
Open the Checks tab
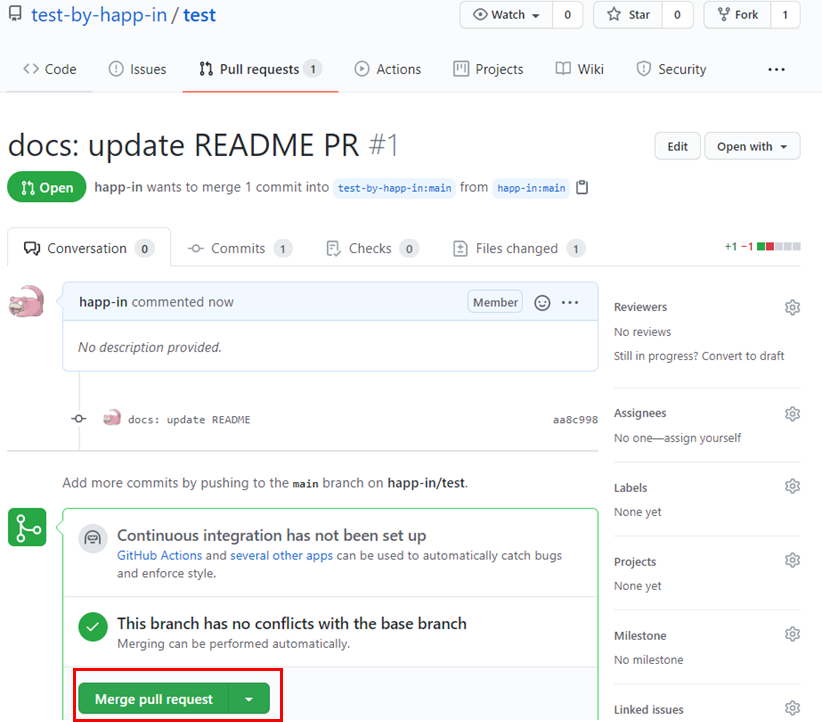click(372, 249)
